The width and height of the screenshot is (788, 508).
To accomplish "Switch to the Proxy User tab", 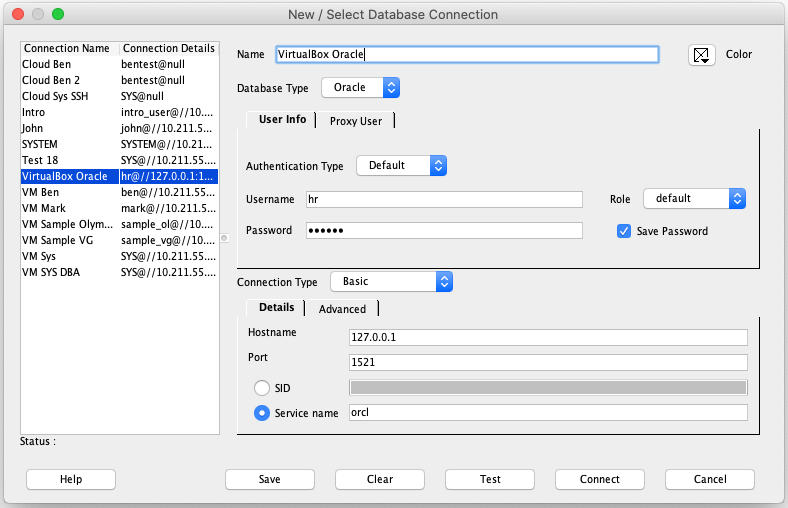I will [x=356, y=121].
